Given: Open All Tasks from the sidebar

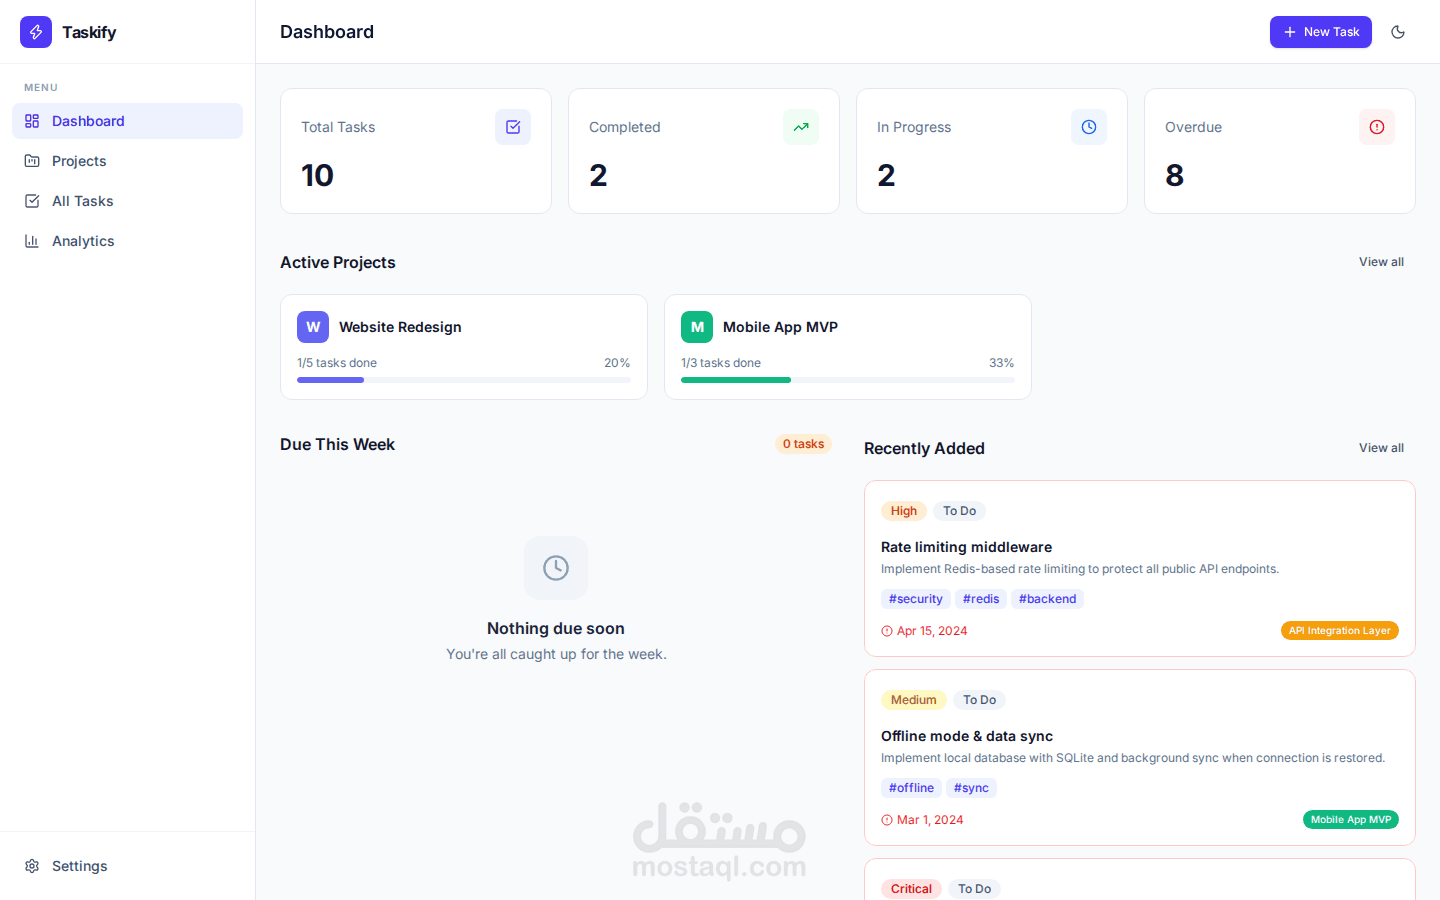Looking at the screenshot, I should (x=127, y=201).
